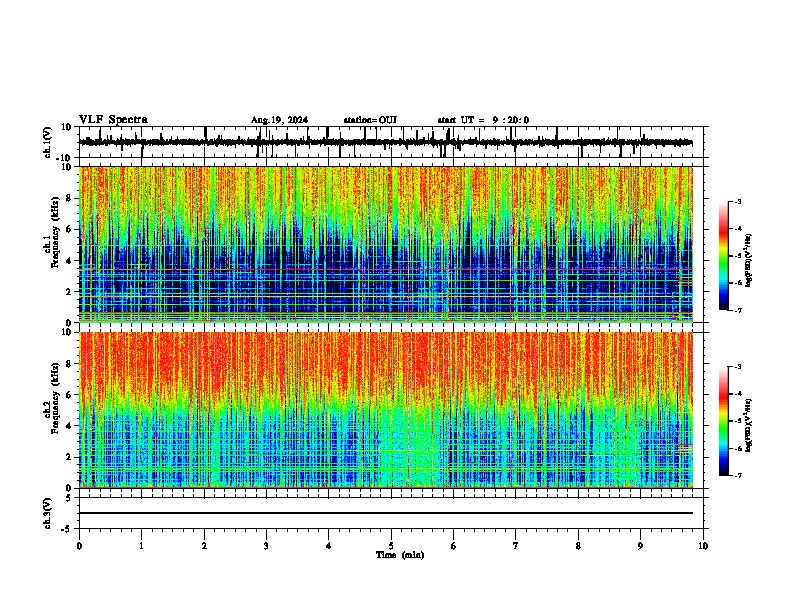Image resolution: width=792 pixels, height=612 pixels.
Task: Click the ch.1 spectrogram panel
Action: [x=386, y=244]
